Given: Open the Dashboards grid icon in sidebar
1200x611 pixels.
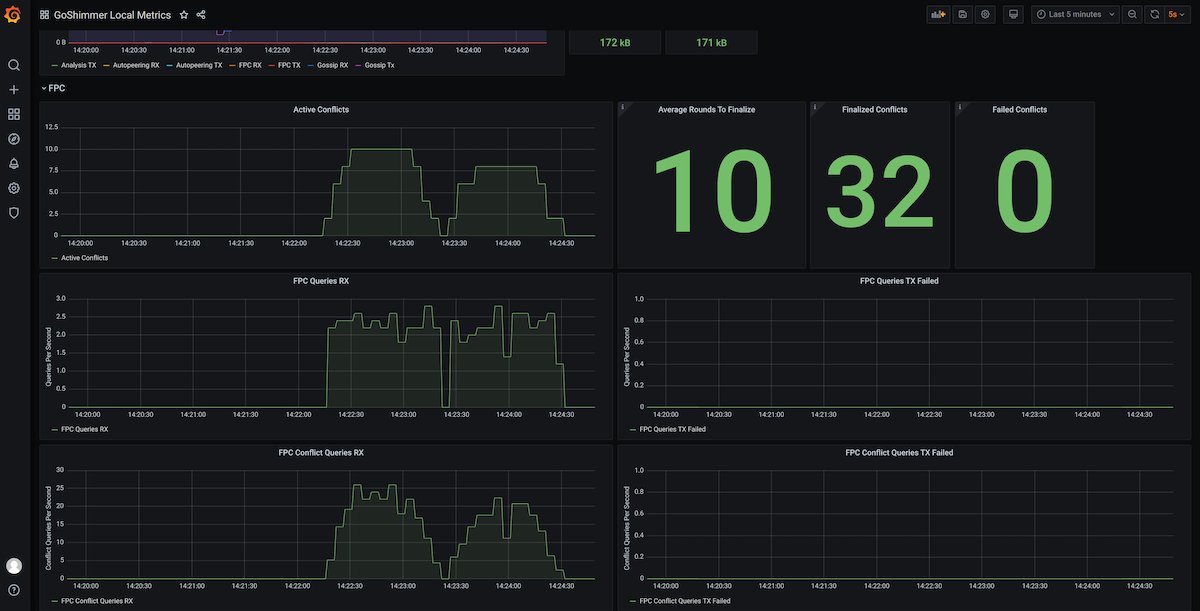Looking at the screenshot, I should [x=14, y=114].
